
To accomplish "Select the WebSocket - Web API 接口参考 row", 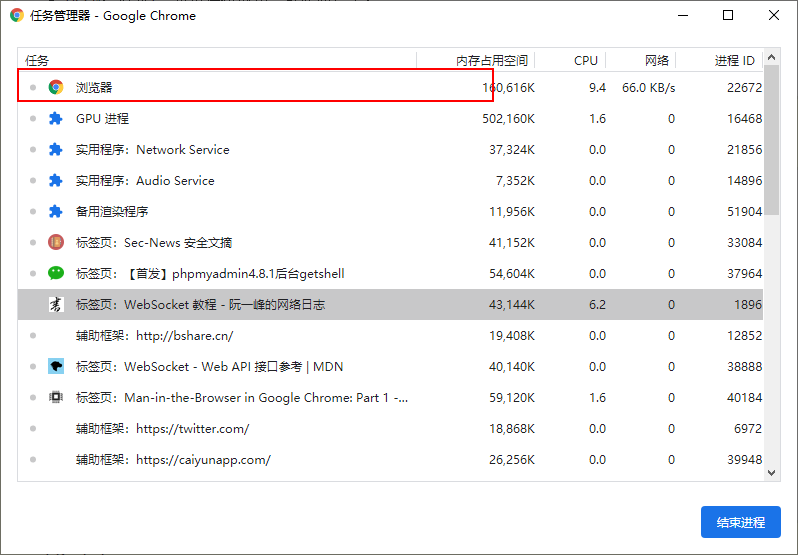I will click(390, 367).
